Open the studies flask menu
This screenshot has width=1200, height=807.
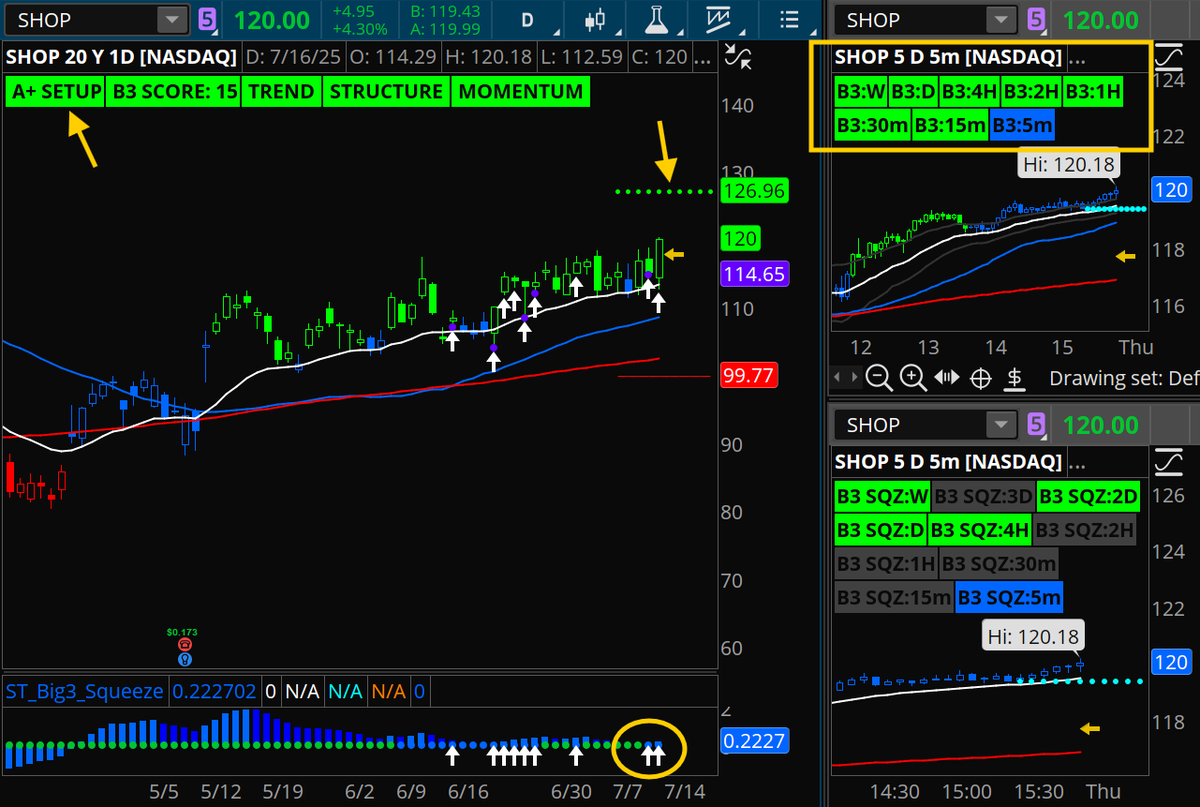[x=656, y=19]
